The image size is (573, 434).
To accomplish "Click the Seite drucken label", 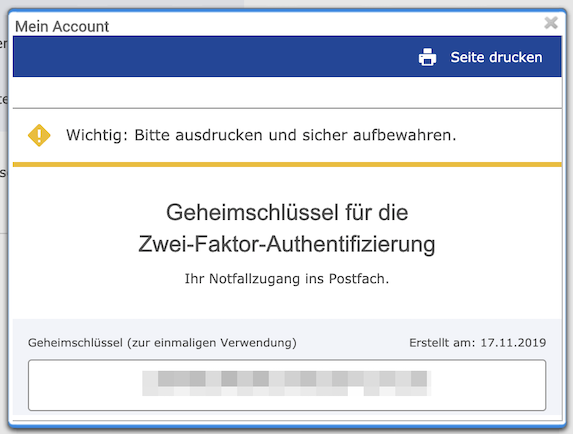I will [x=496, y=57].
